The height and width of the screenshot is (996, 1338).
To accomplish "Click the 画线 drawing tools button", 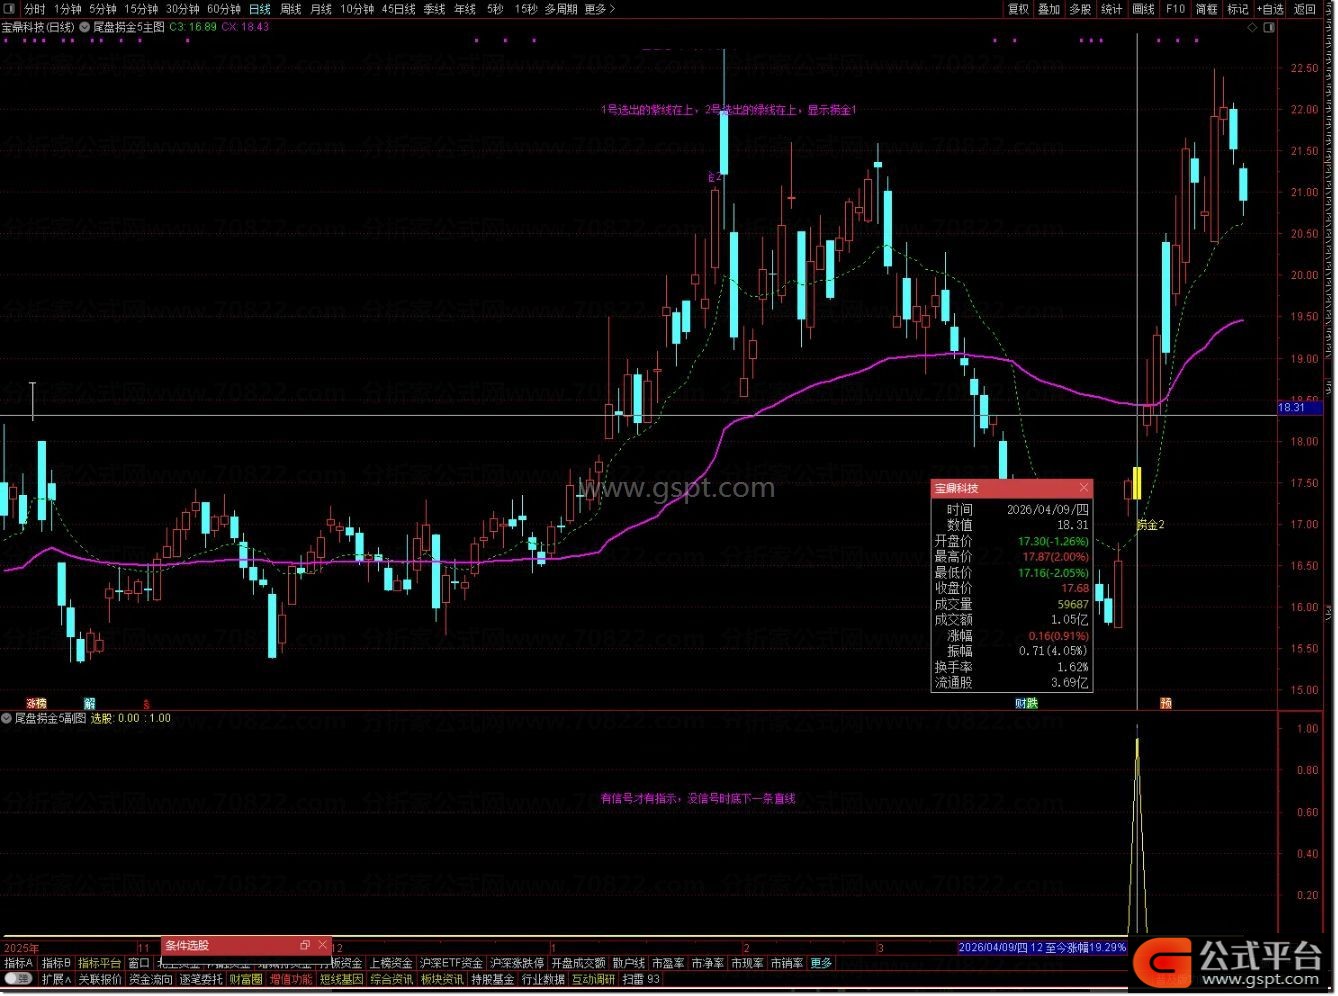I will (1143, 9).
